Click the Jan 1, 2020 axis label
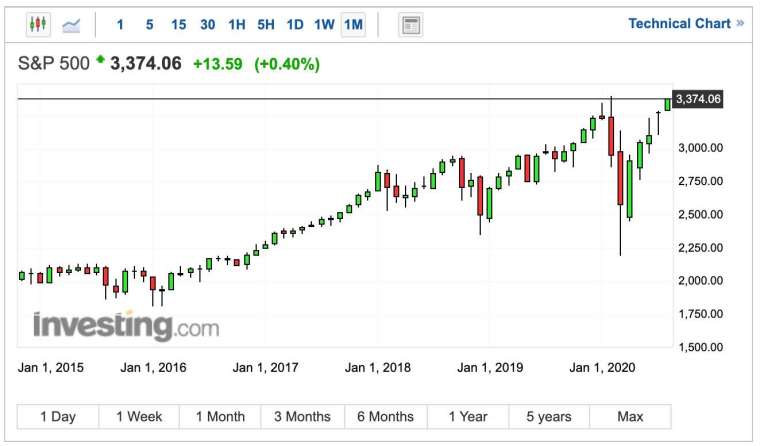Viewport: 760px width, 446px height. point(602,367)
